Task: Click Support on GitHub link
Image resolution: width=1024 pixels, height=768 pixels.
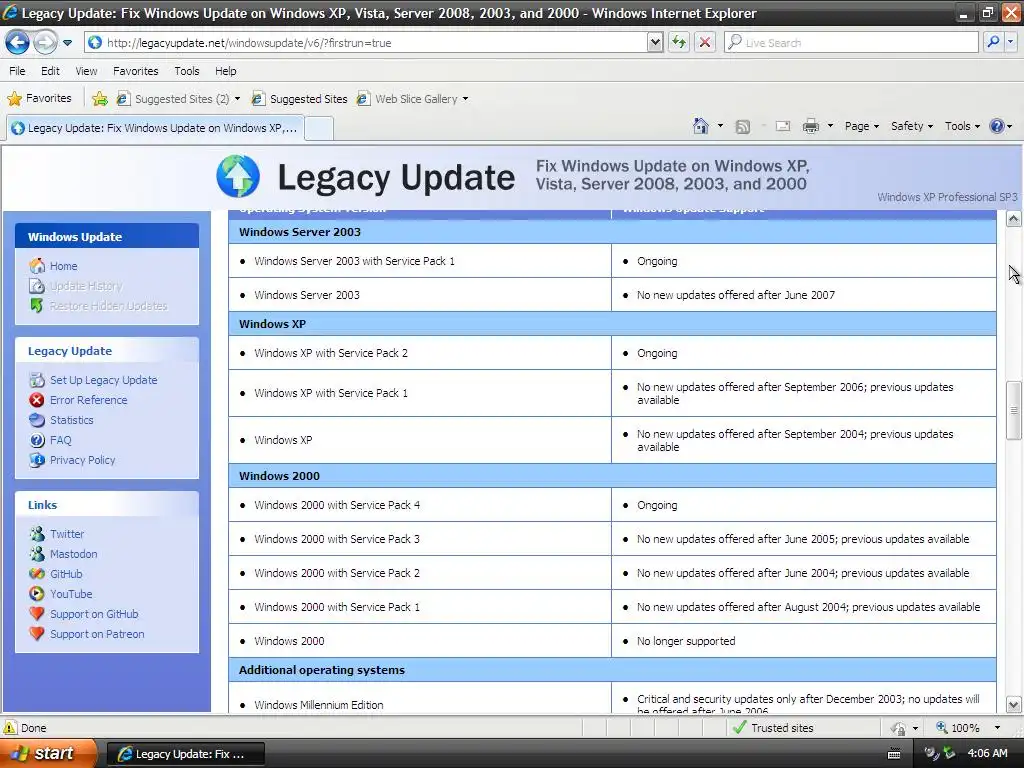Action: click(94, 614)
